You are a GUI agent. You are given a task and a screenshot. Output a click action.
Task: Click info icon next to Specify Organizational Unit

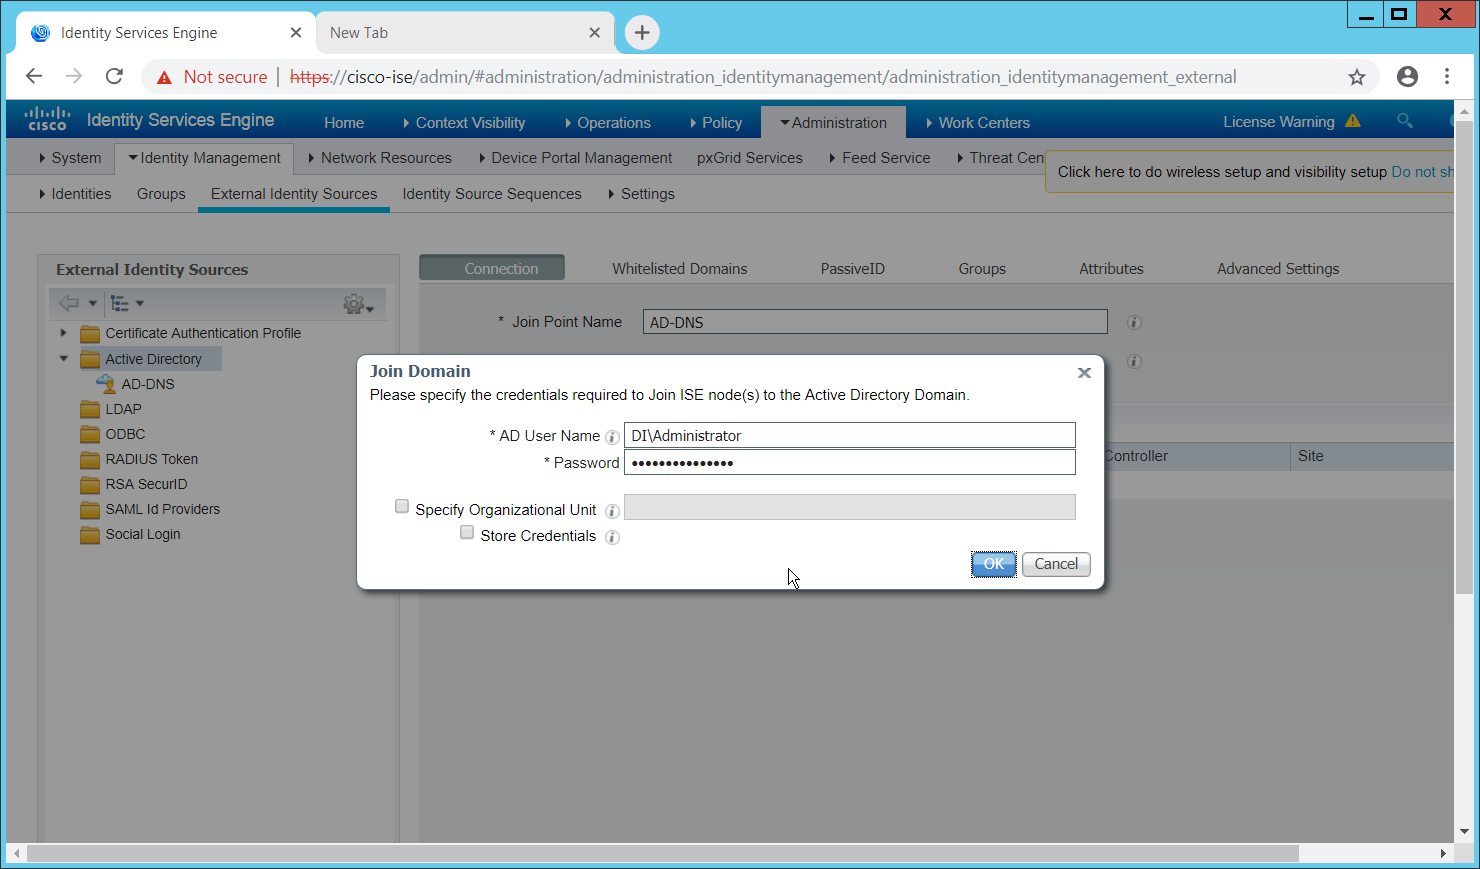coord(612,511)
